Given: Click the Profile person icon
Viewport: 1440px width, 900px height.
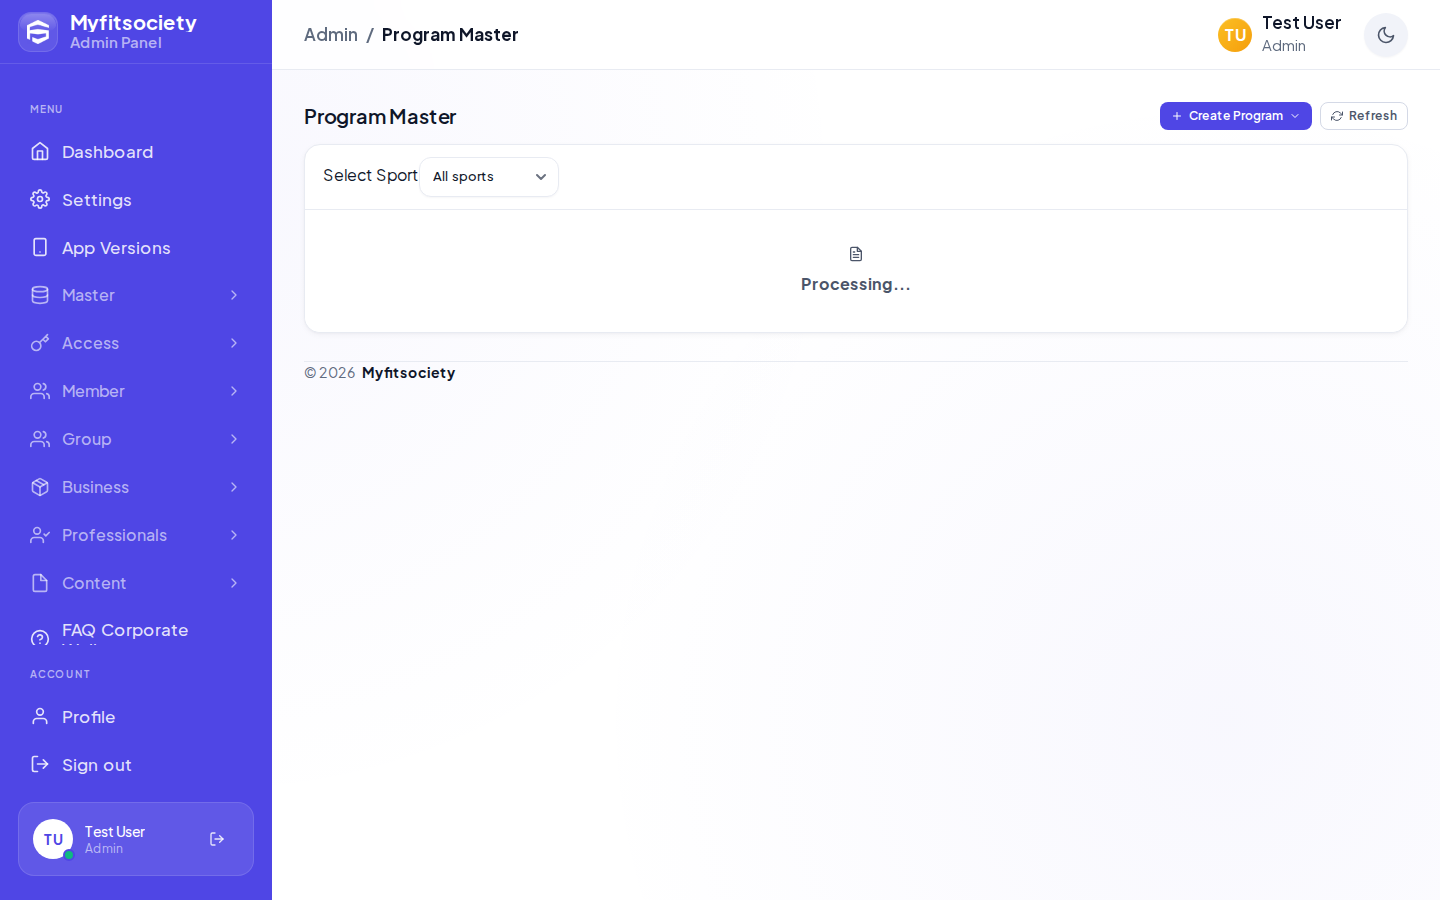Looking at the screenshot, I should [40, 716].
